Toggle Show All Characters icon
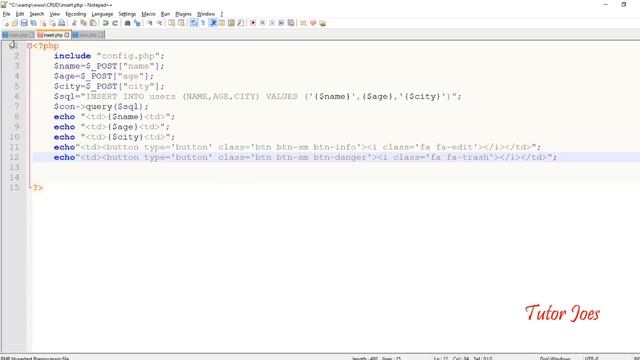Screen dimensions: 640x360 pyautogui.click(x=203, y=23)
